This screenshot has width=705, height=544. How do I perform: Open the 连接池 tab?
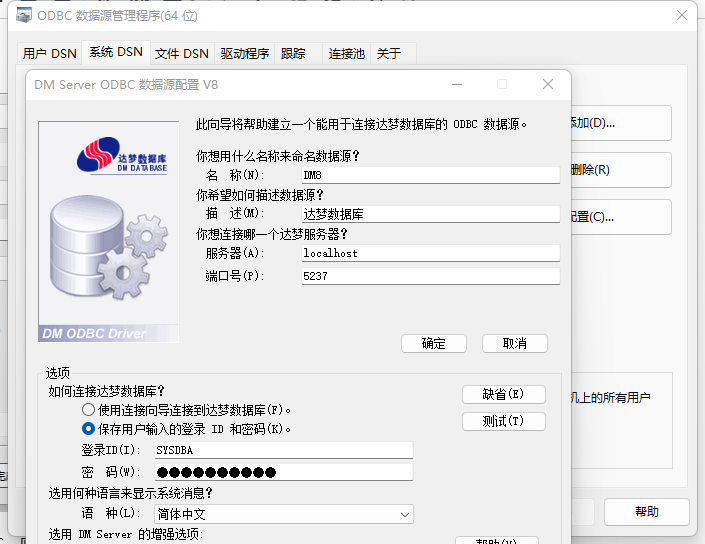(346, 54)
